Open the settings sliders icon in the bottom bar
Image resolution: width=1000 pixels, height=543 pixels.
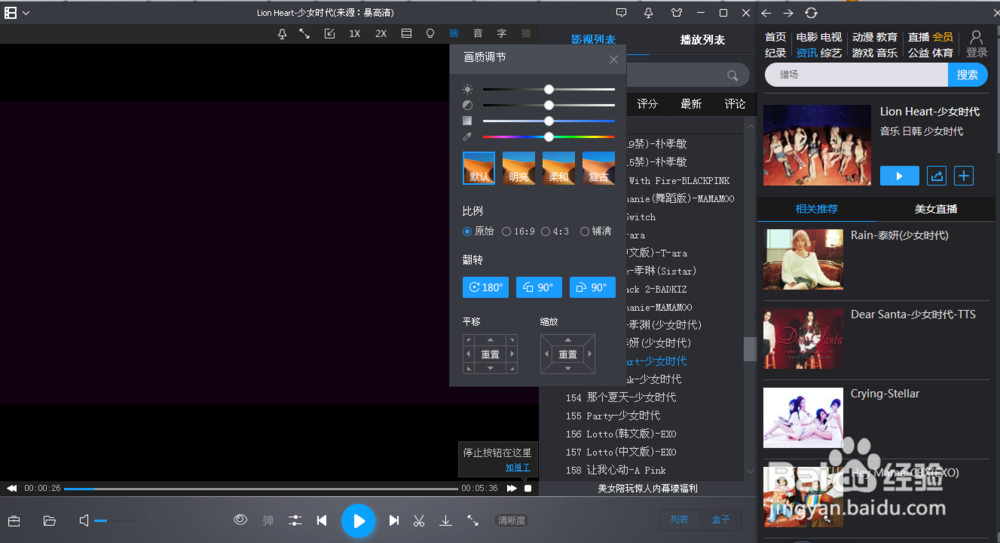(x=295, y=521)
